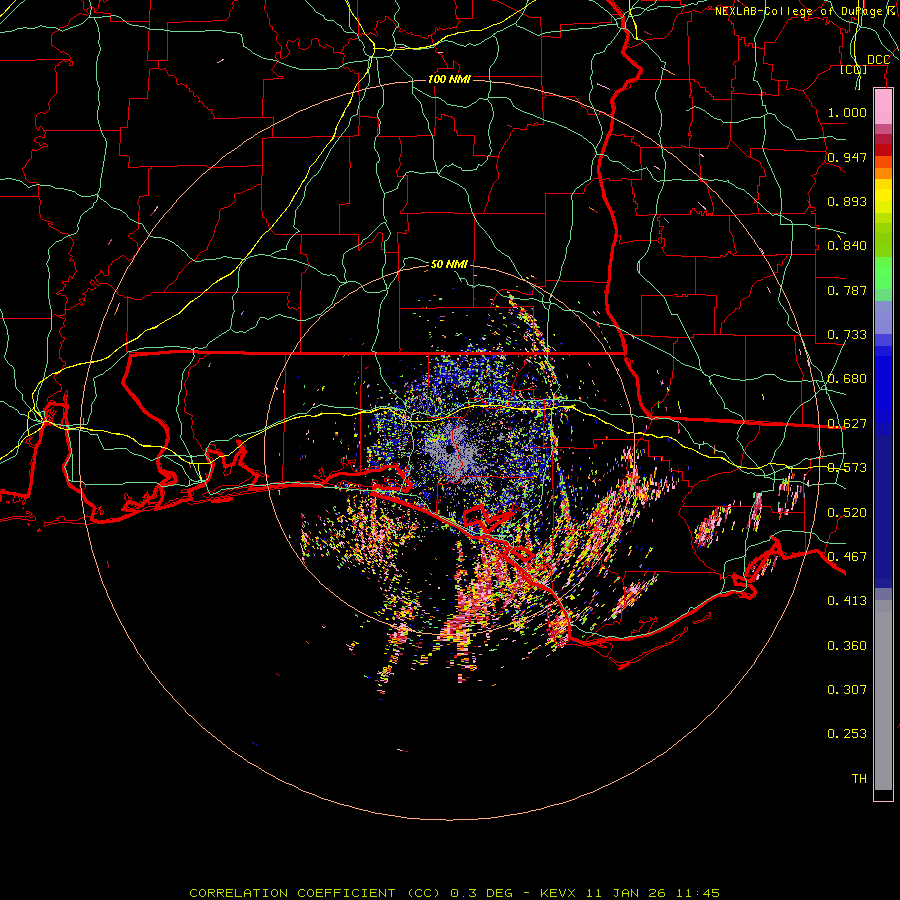900x900 pixels.
Task: Click the 0.413 value on the color scale
Action: (847, 601)
